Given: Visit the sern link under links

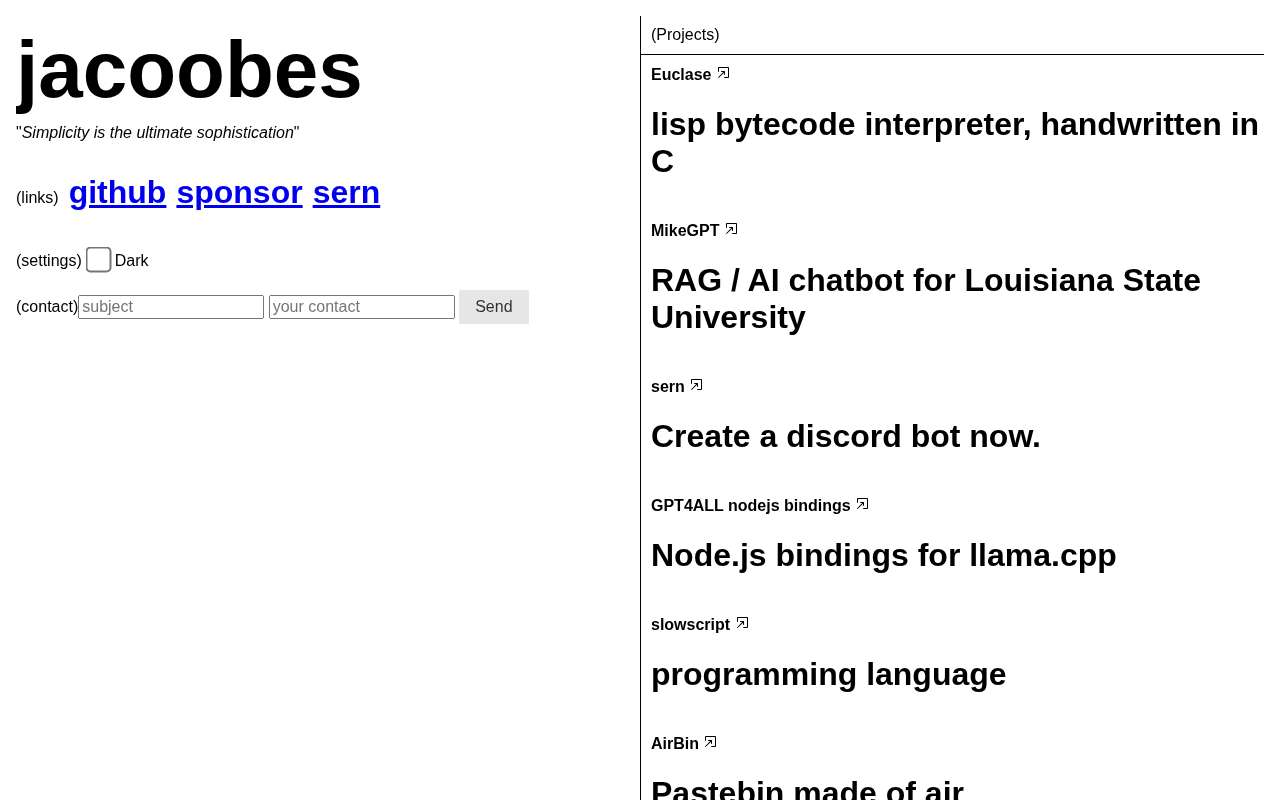Looking at the screenshot, I should (x=346, y=192).
